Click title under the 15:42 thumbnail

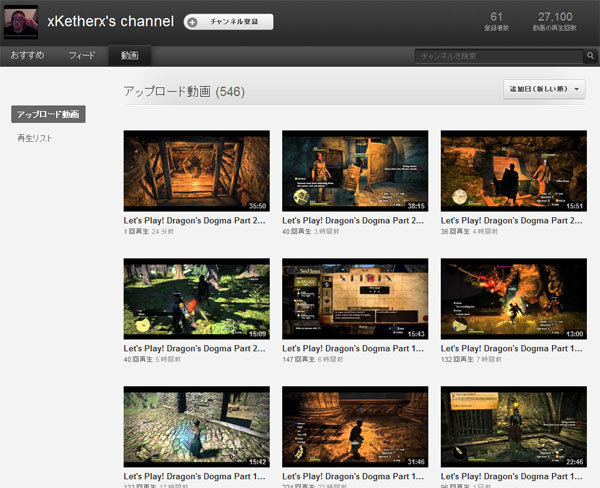(194, 477)
